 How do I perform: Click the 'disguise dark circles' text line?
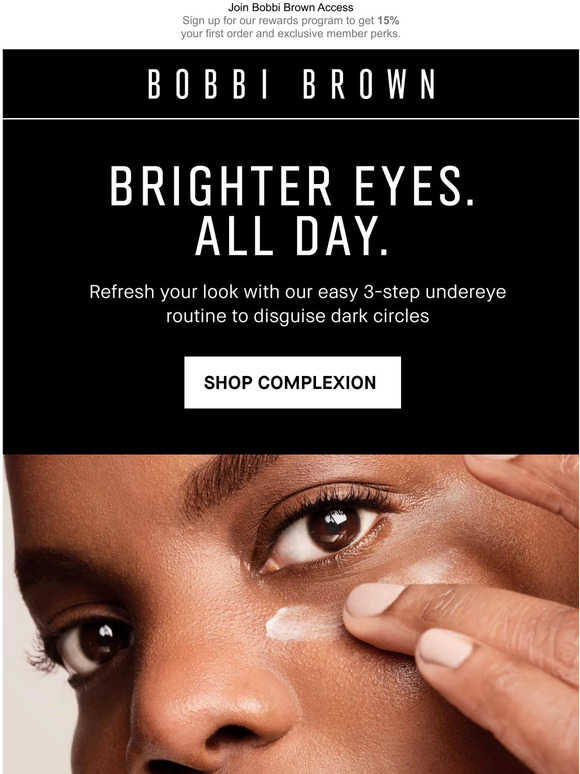click(297, 316)
